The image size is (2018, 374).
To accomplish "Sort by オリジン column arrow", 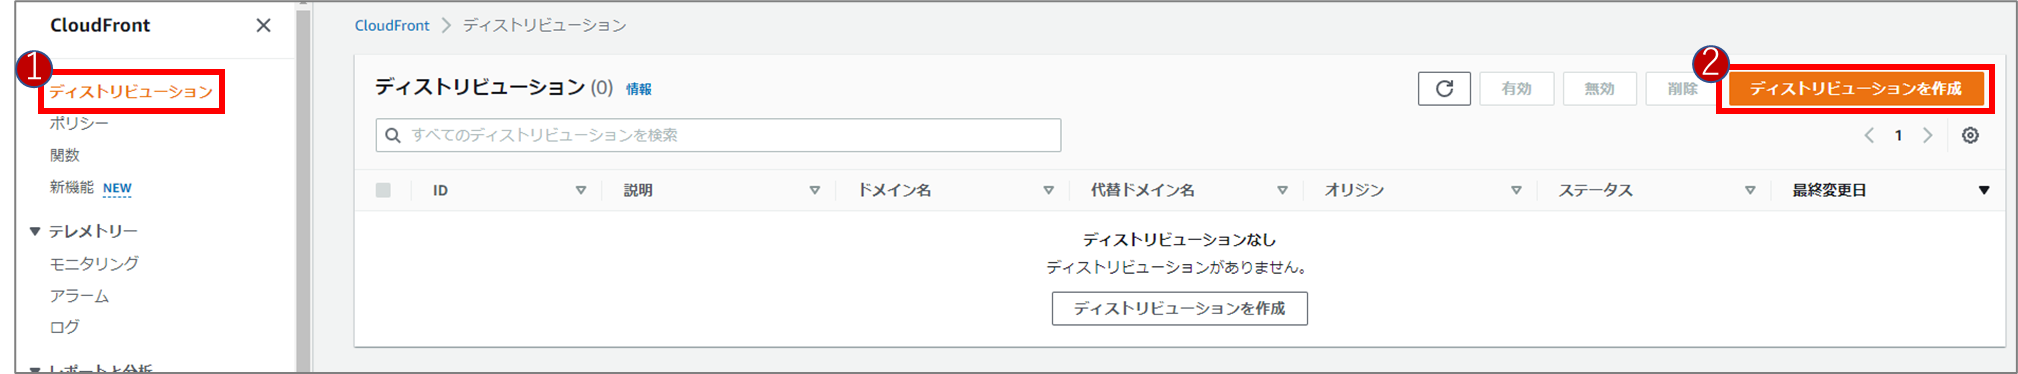I will 1516,190.
